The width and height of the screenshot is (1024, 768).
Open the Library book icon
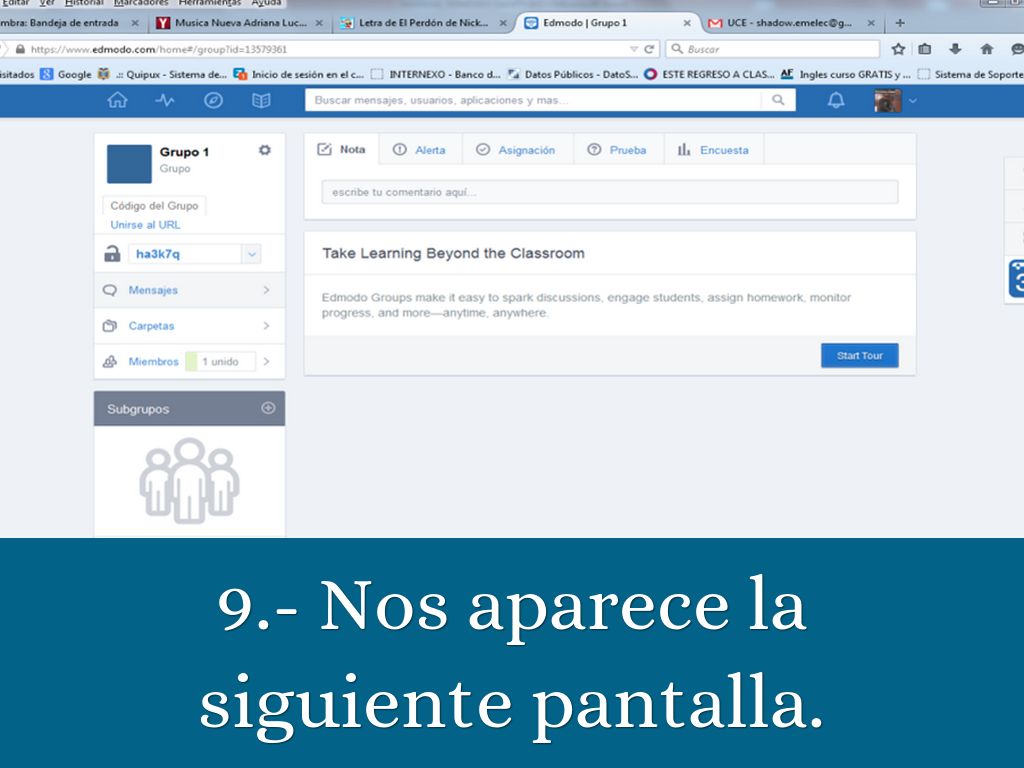point(261,100)
